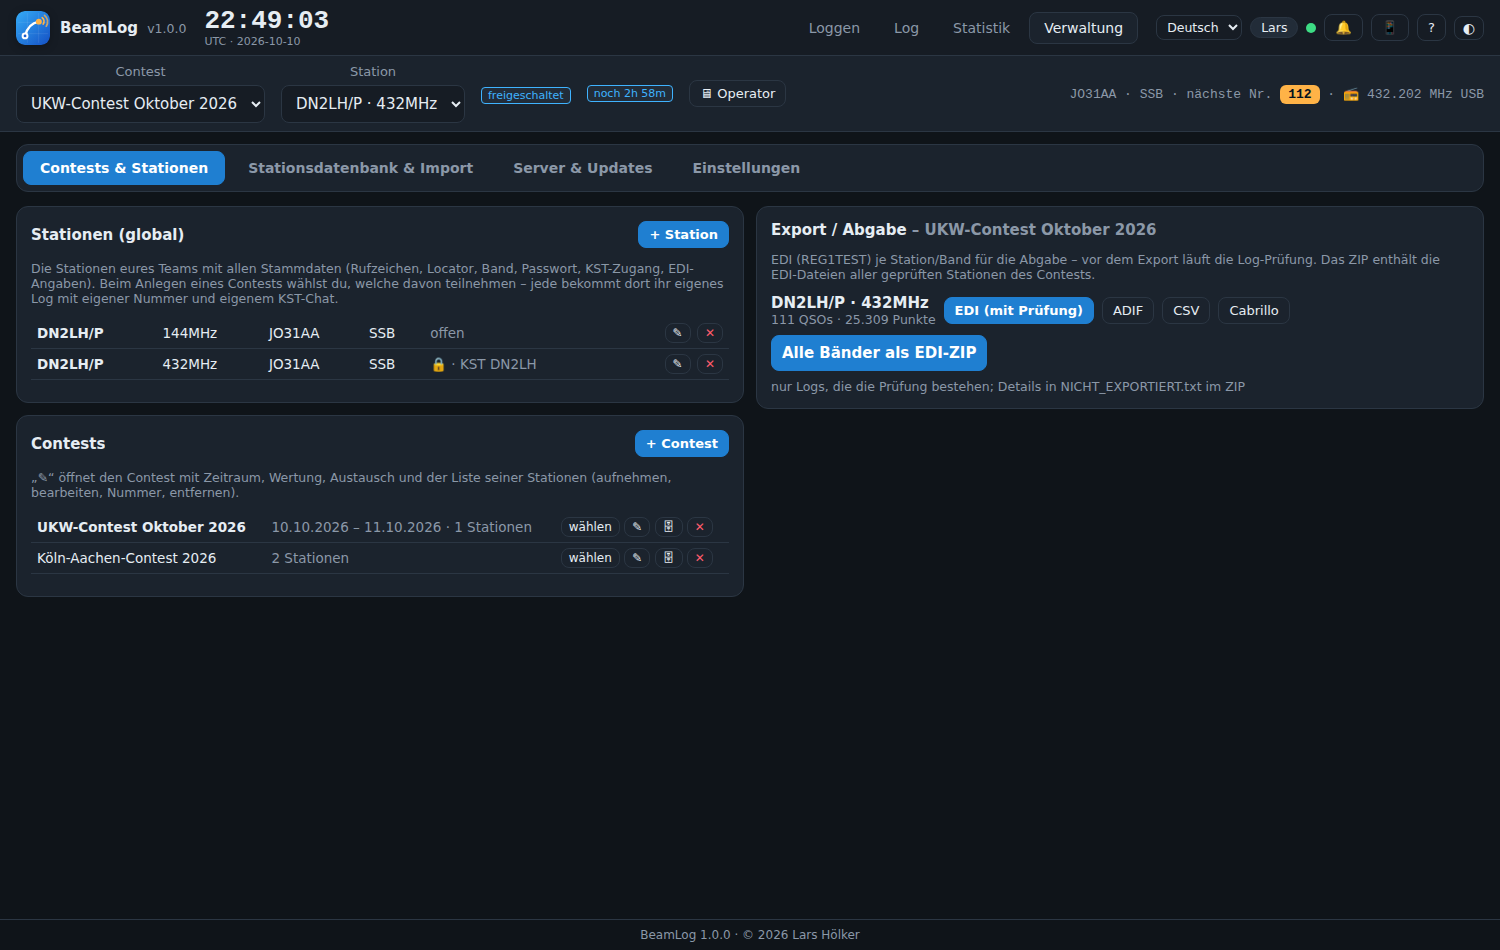1500x950 pixels.
Task: Add a new station with + Station
Action: click(x=683, y=235)
